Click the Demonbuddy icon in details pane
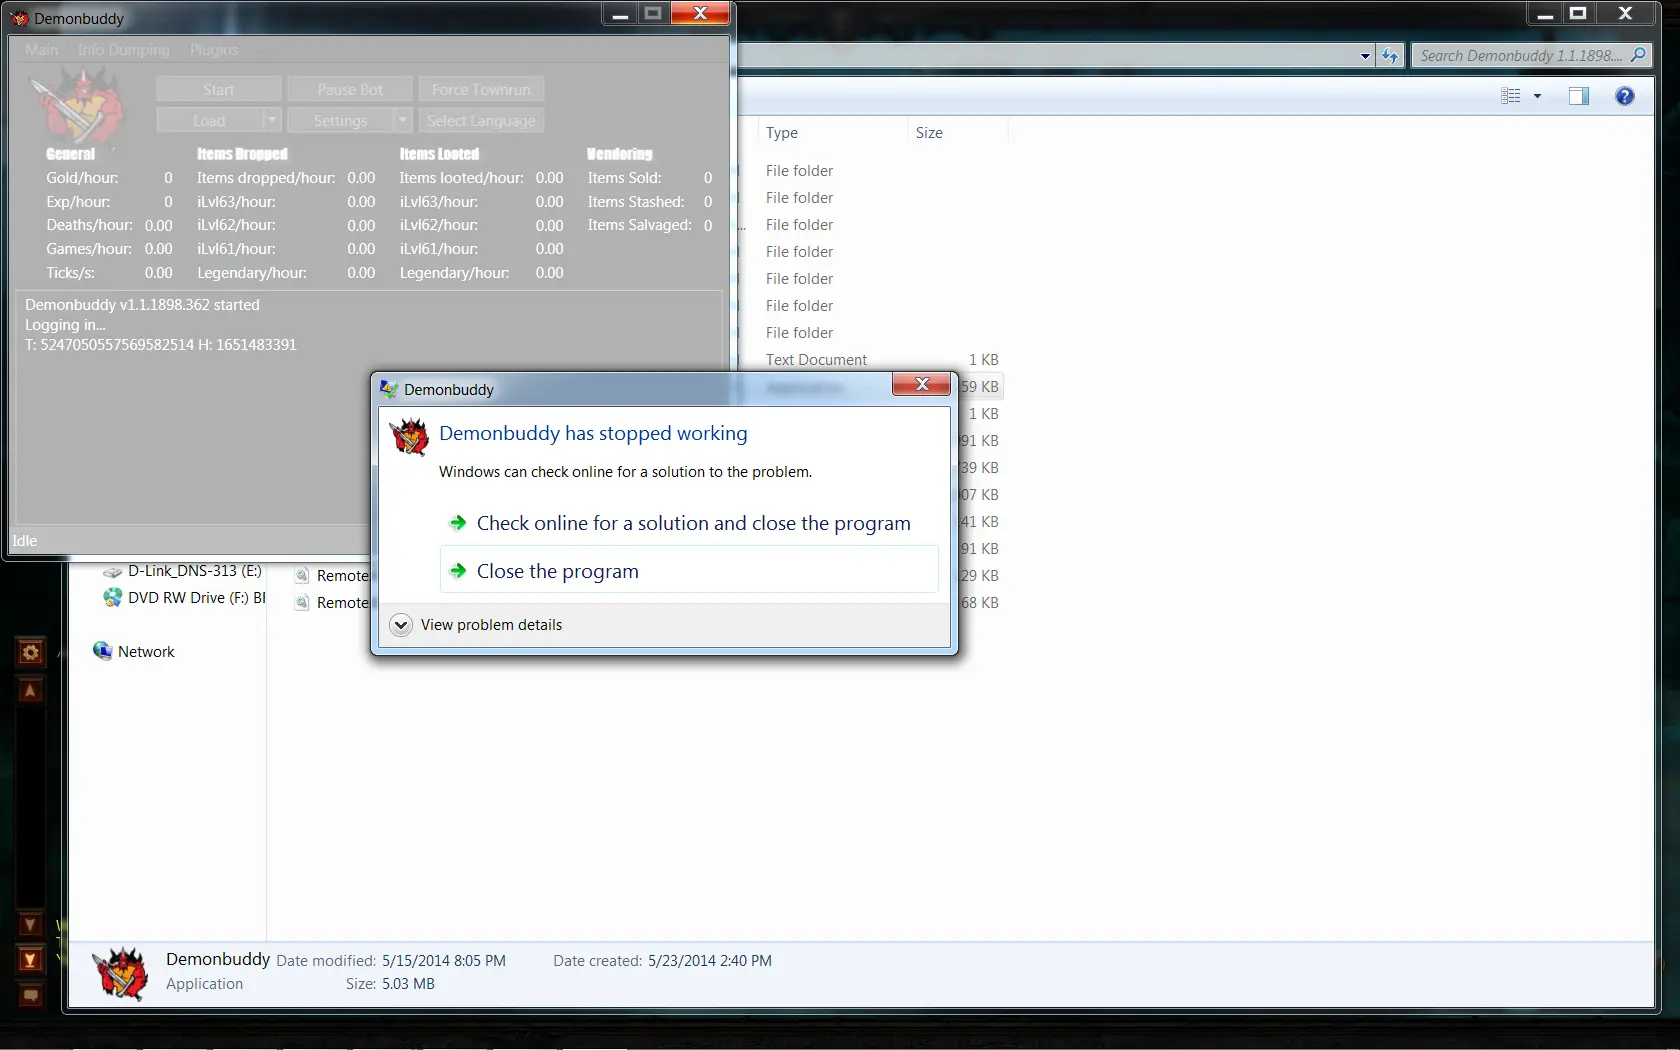Image resolution: width=1680 pixels, height=1050 pixels. (x=122, y=973)
